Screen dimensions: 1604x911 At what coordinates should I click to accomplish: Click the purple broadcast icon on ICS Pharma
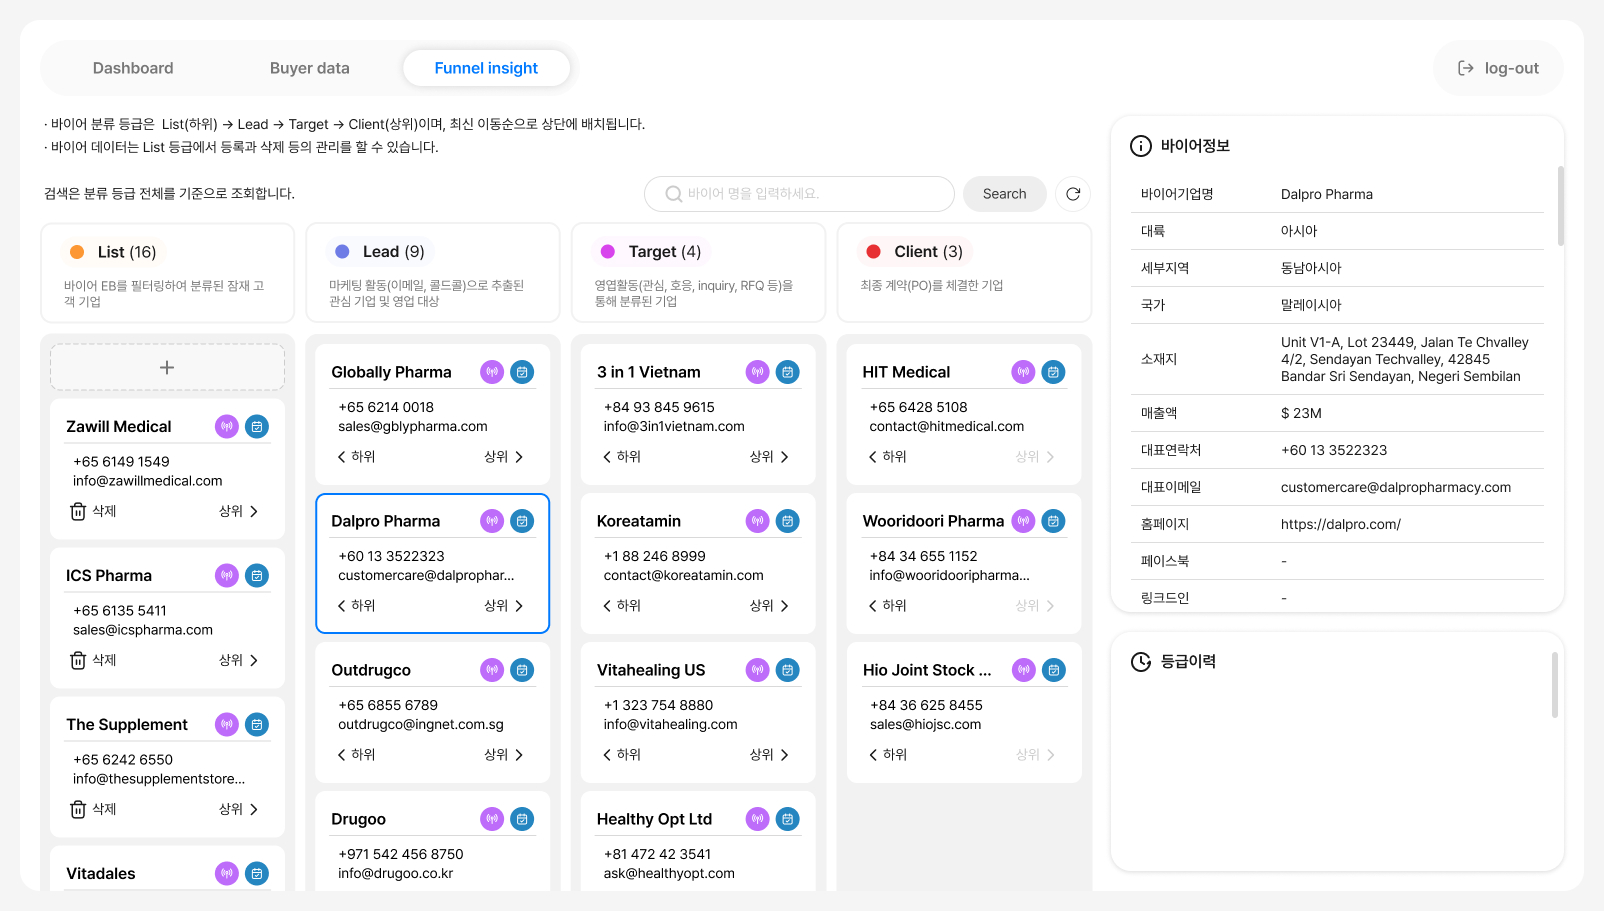(227, 576)
